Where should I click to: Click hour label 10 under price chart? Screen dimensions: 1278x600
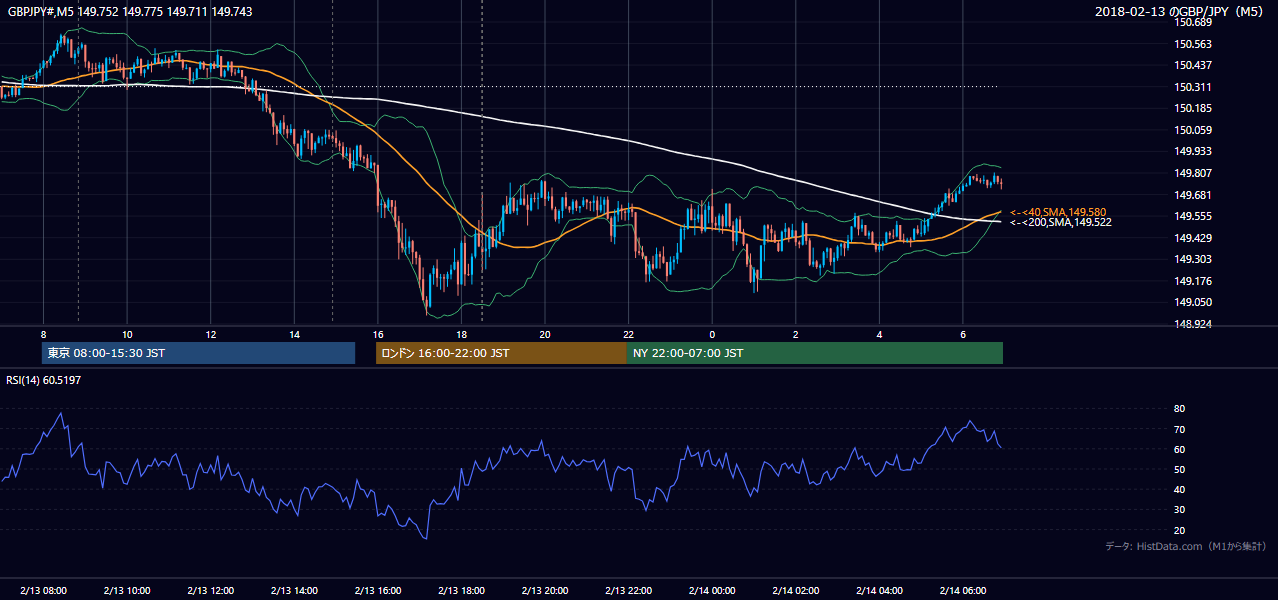(x=127, y=334)
